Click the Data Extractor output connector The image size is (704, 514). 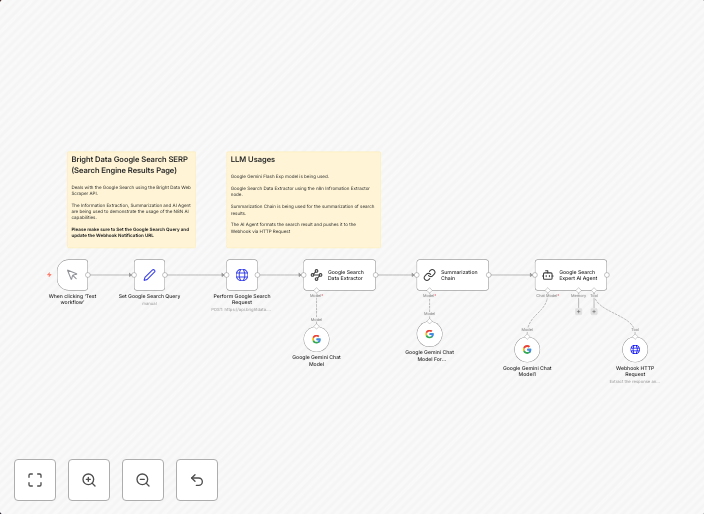pos(376,275)
